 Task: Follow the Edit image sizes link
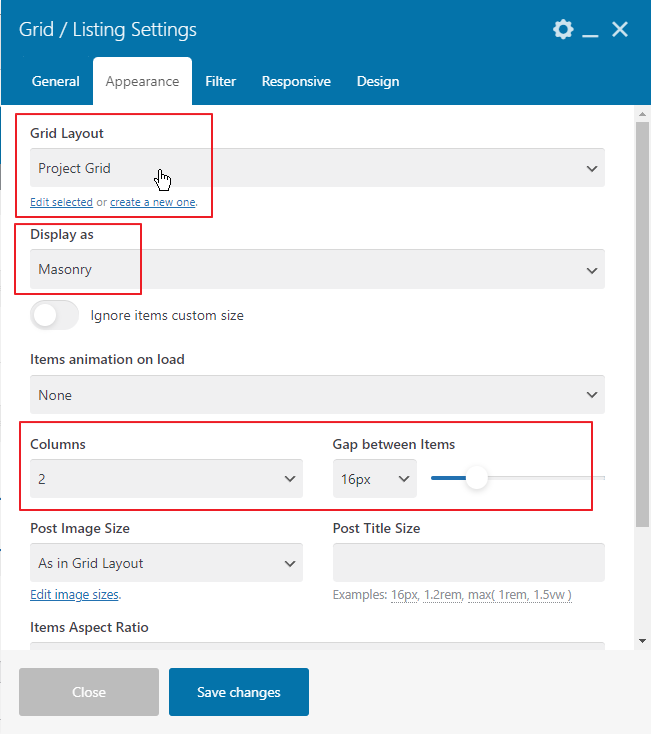pyautogui.click(x=74, y=595)
